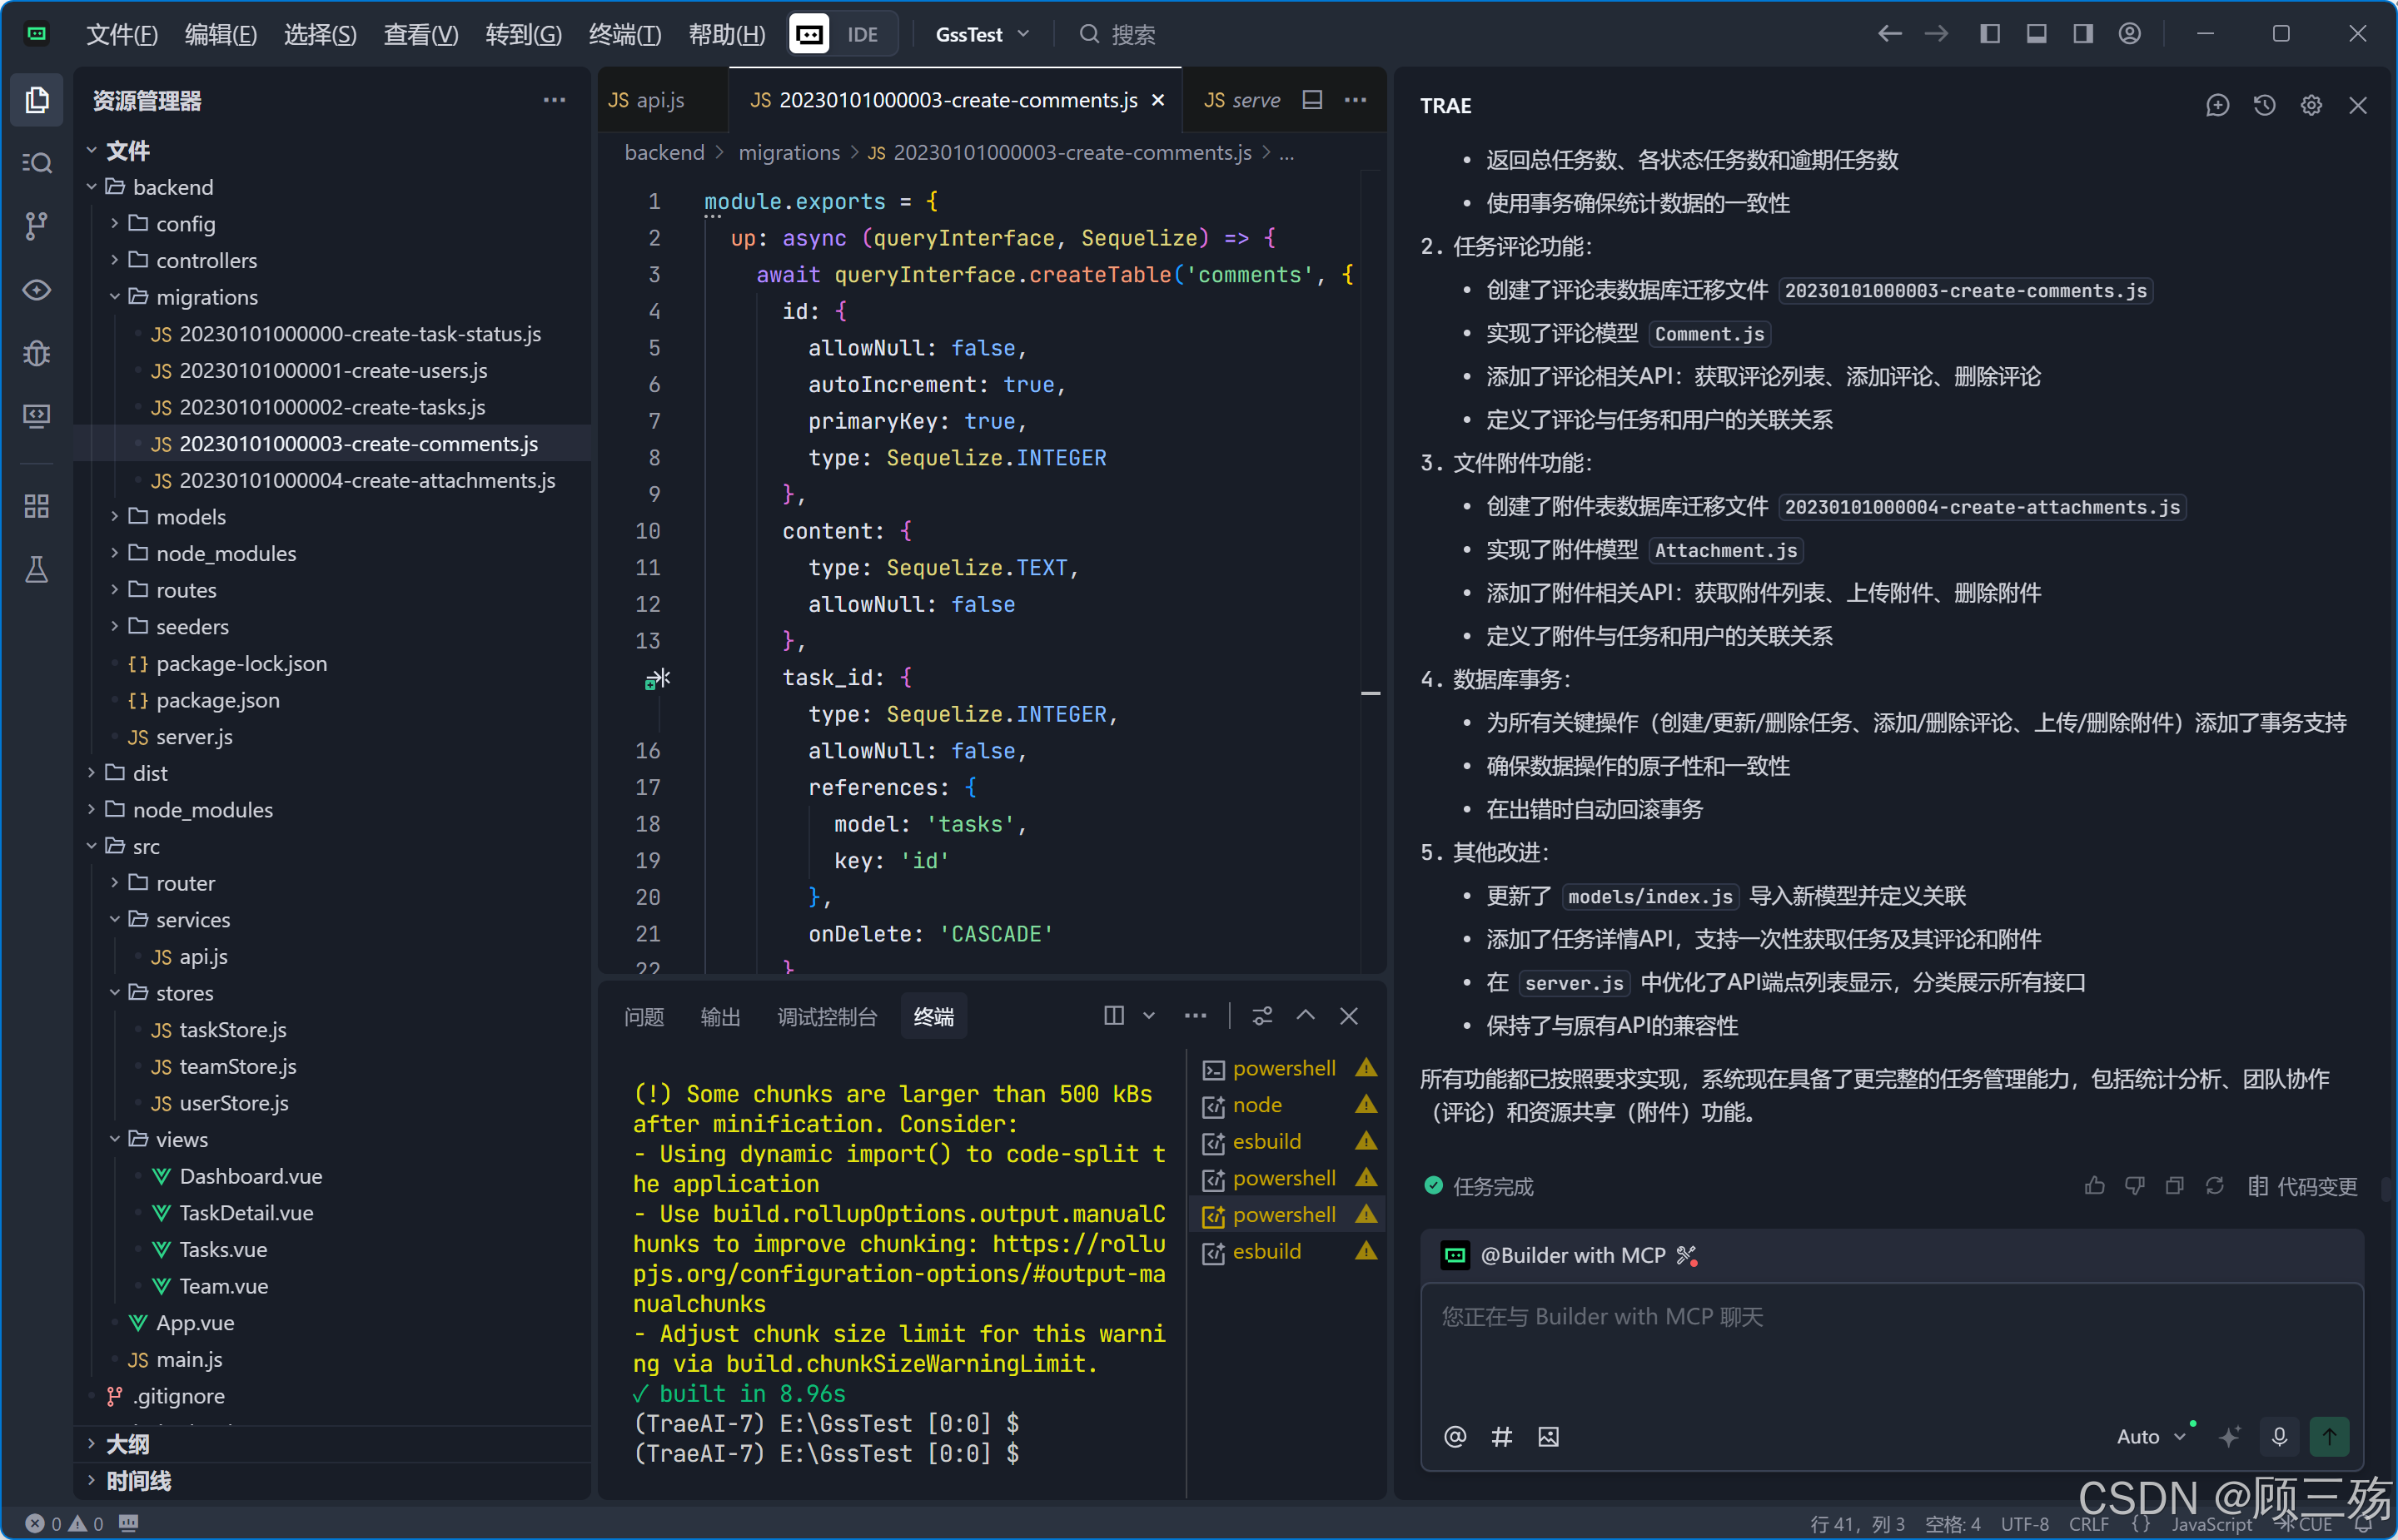This screenshot has width=2398, height=1540.
Task: Click the send arrow button
Action: click(2329, 1436)
